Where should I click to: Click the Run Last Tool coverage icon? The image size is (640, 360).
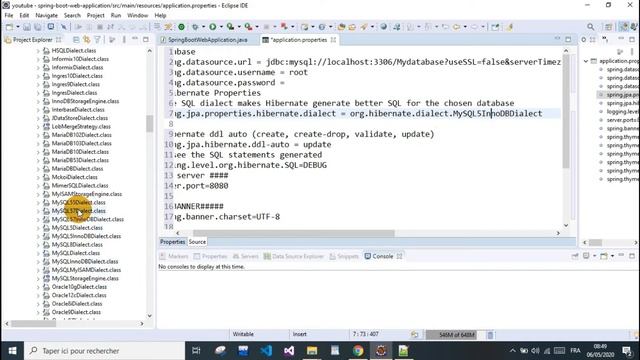coord(231,27)
